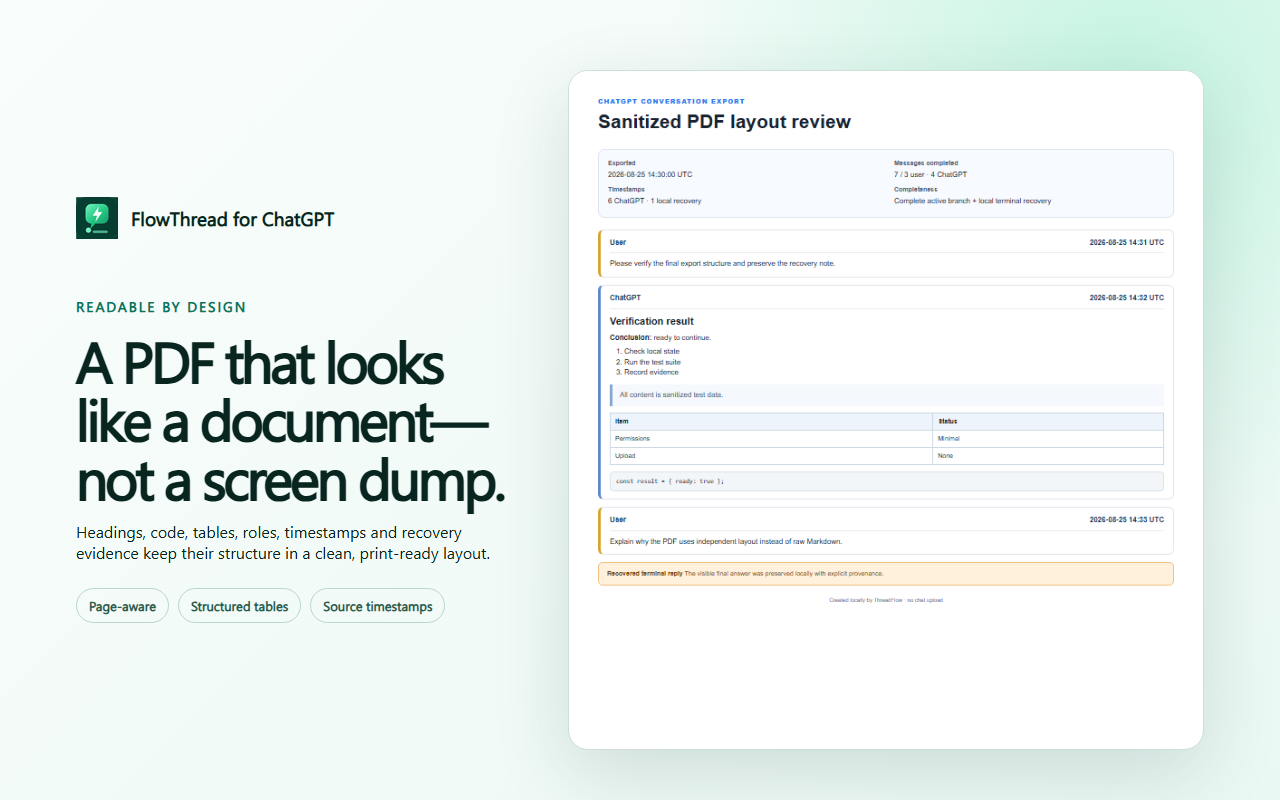The width and height of the screenshot is (1280, 800).
Task: Click the 'Permissions' table cell
Action: coord(771,439)
